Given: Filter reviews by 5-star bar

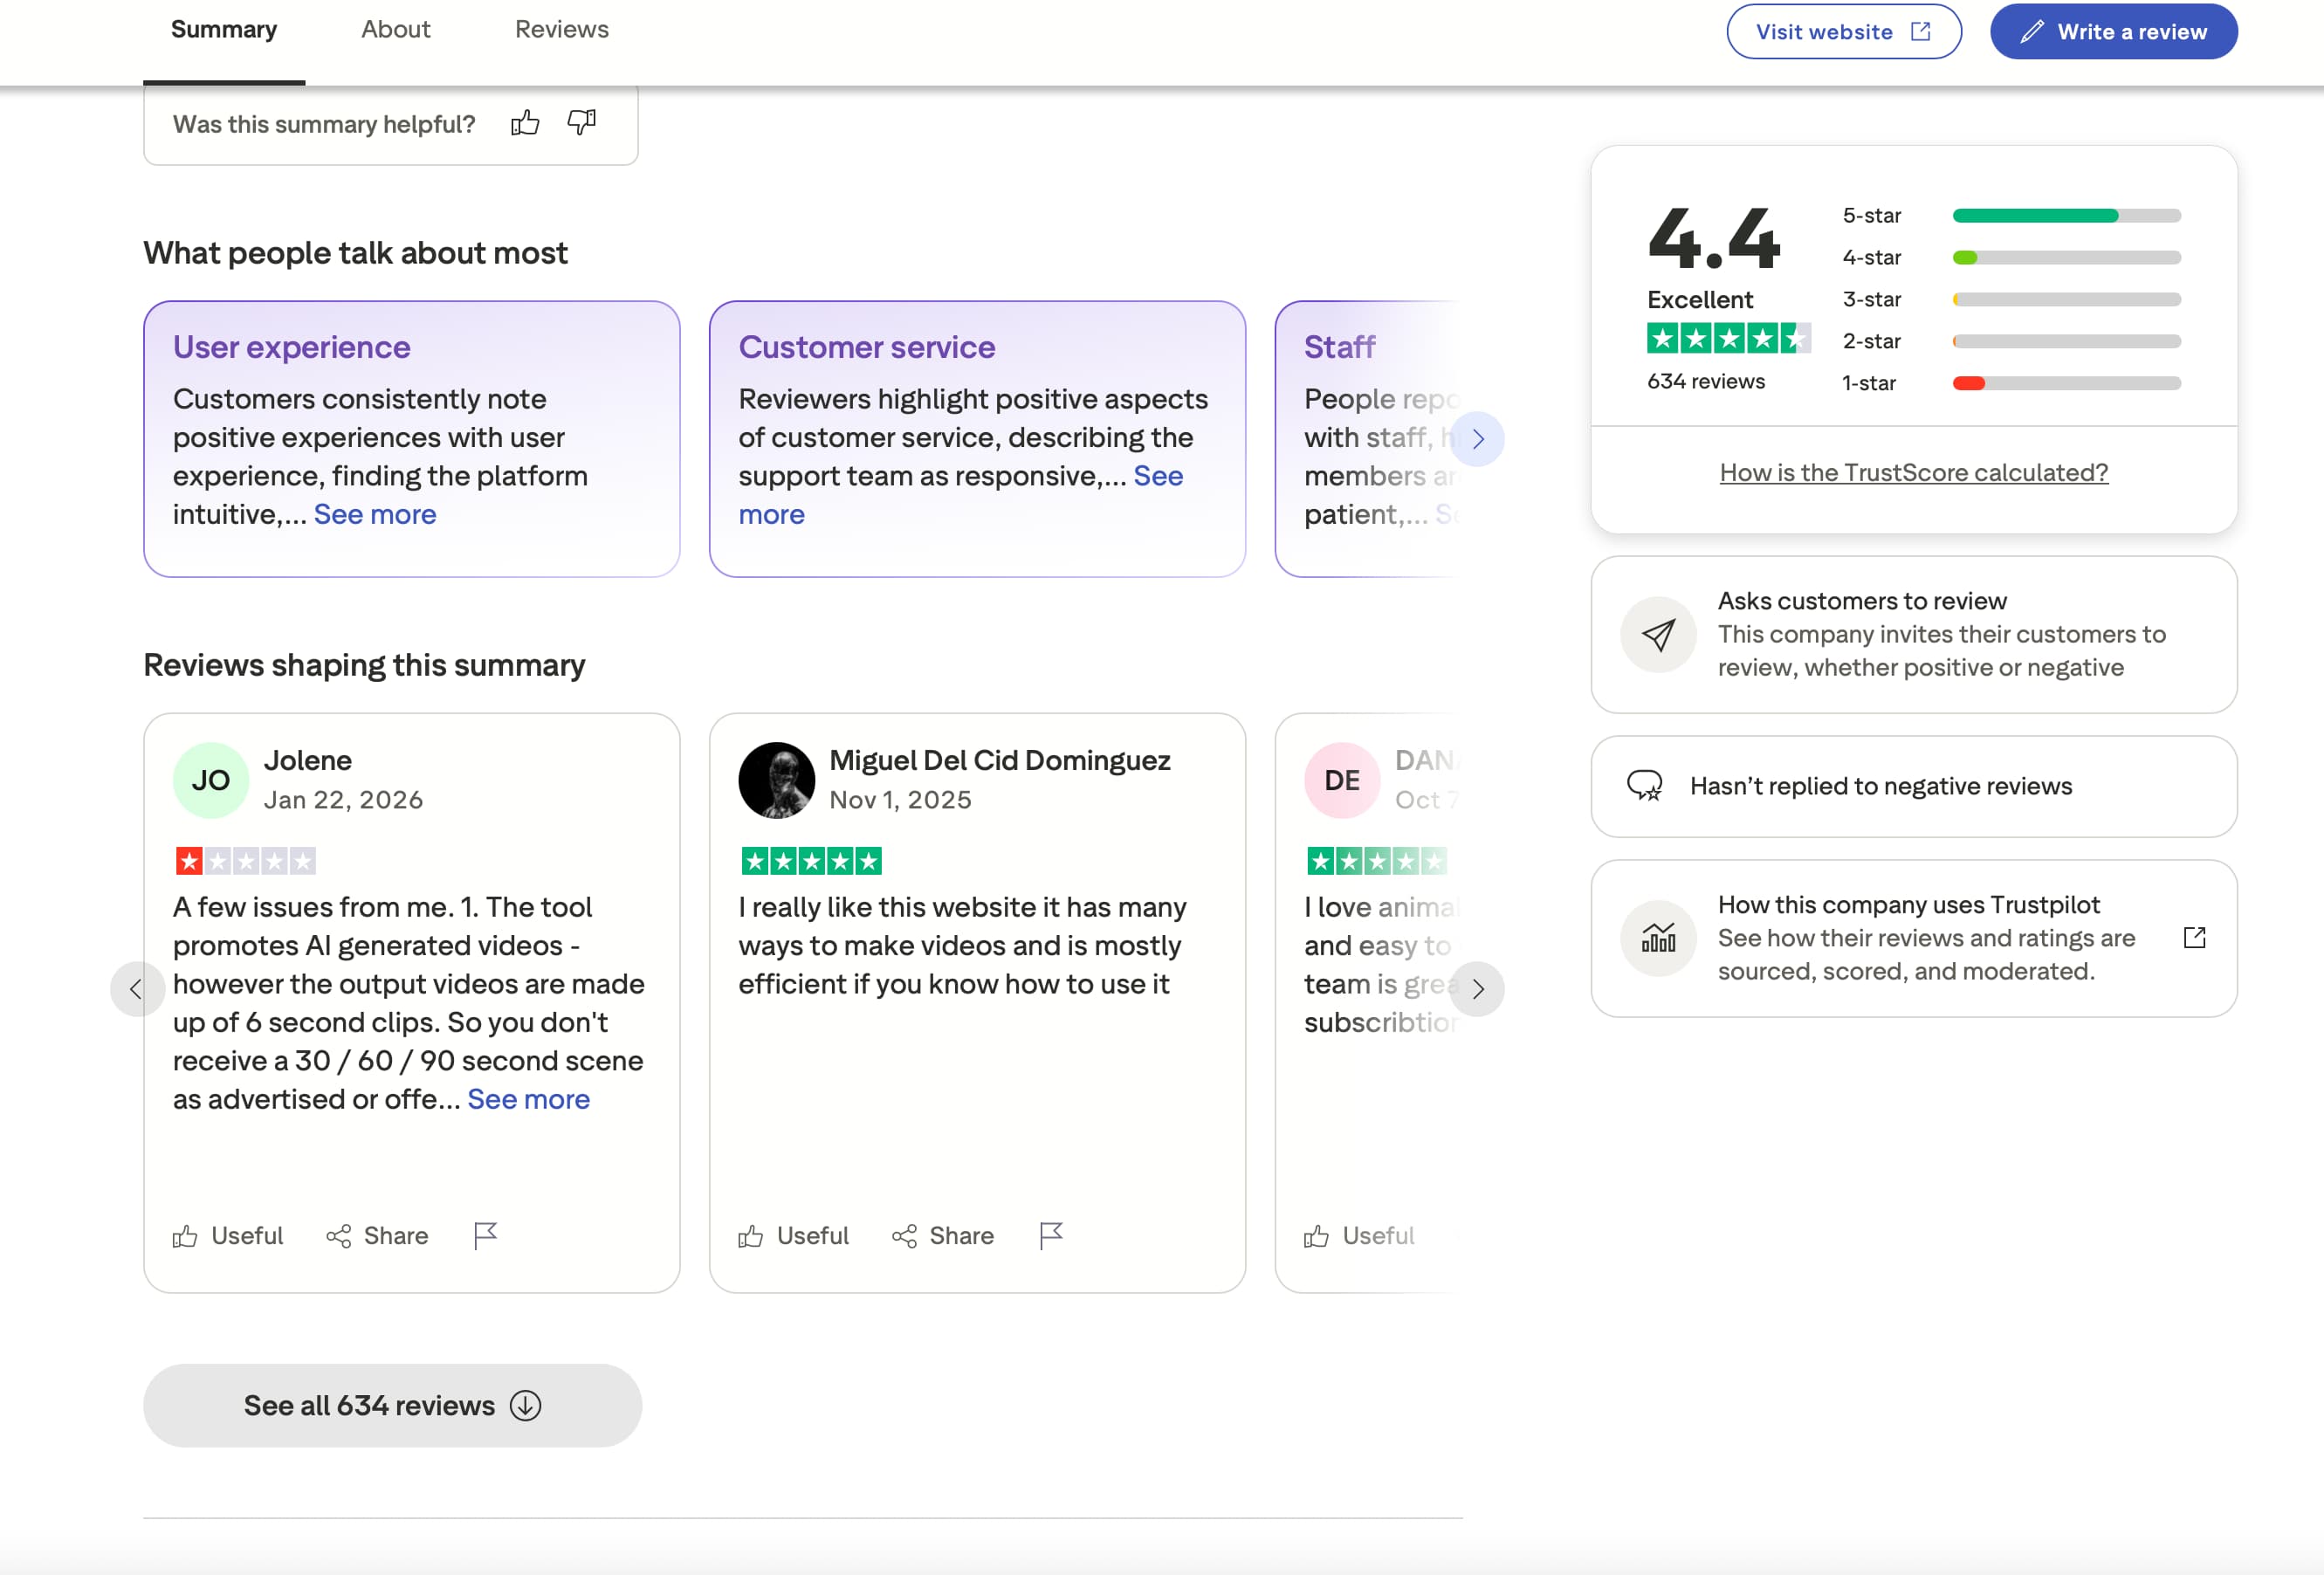Looking at the screenshot, I should coord(2067,216).
